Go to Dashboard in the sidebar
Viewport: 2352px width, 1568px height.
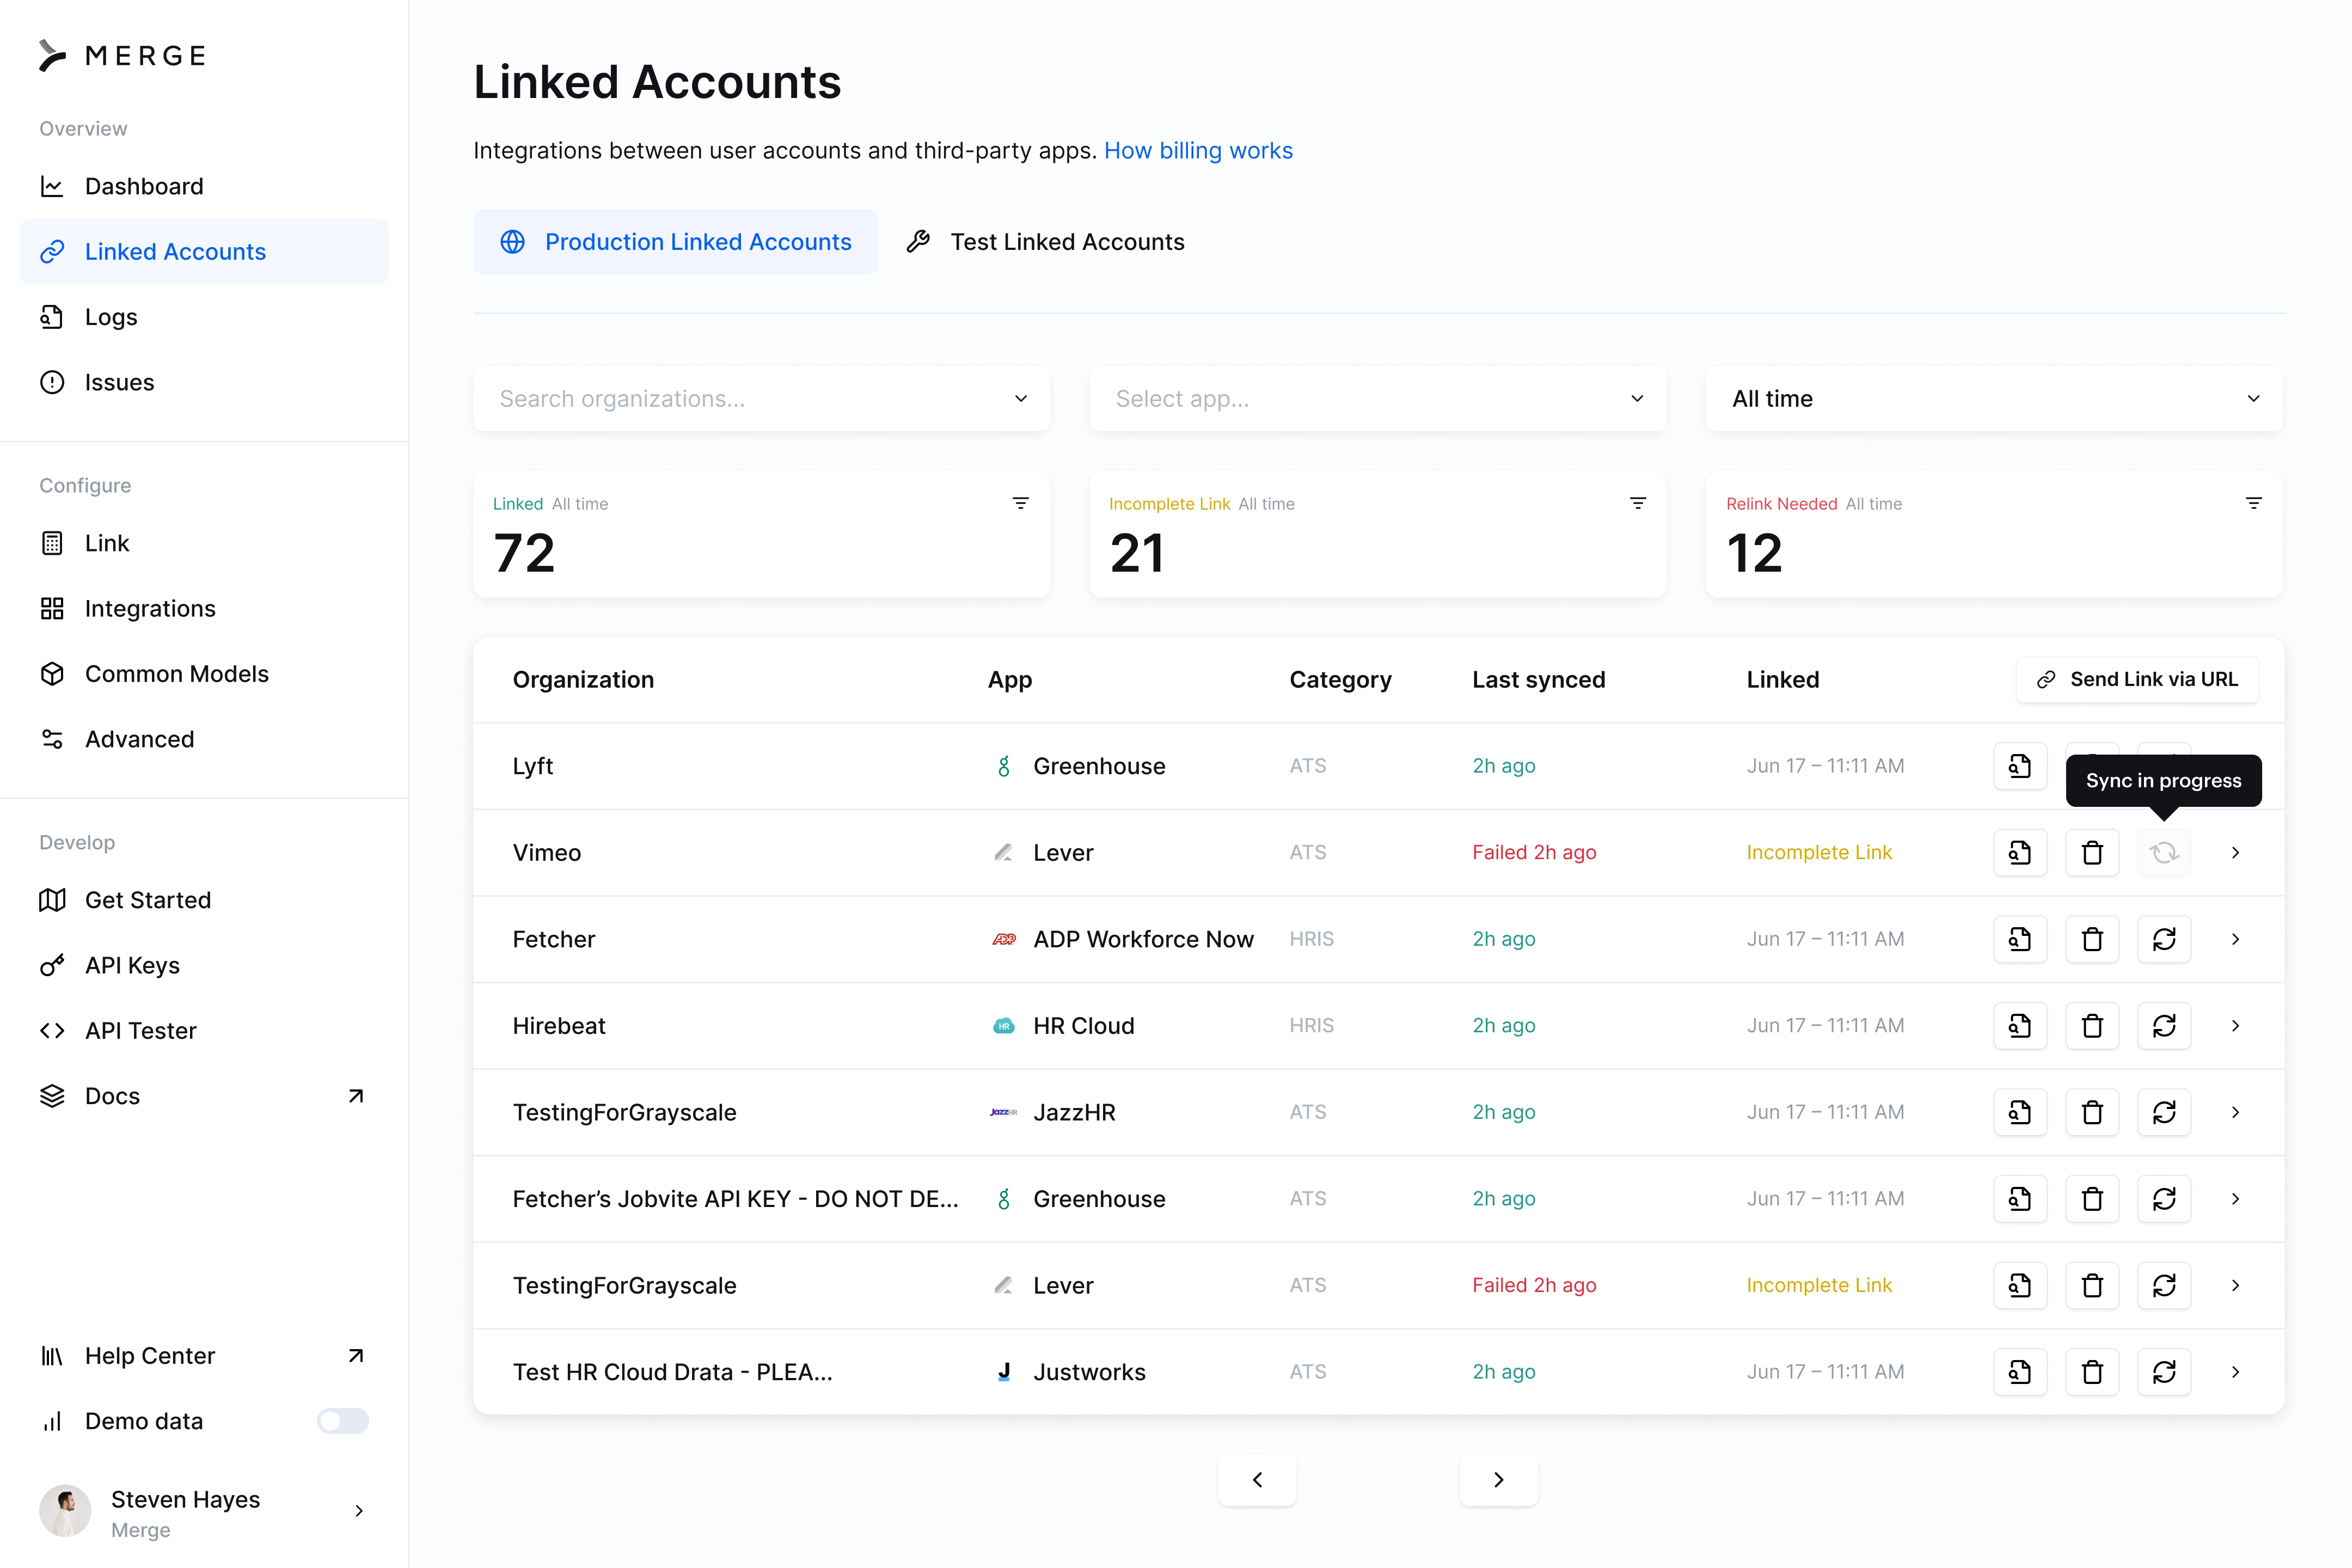[x=204, y=186]
